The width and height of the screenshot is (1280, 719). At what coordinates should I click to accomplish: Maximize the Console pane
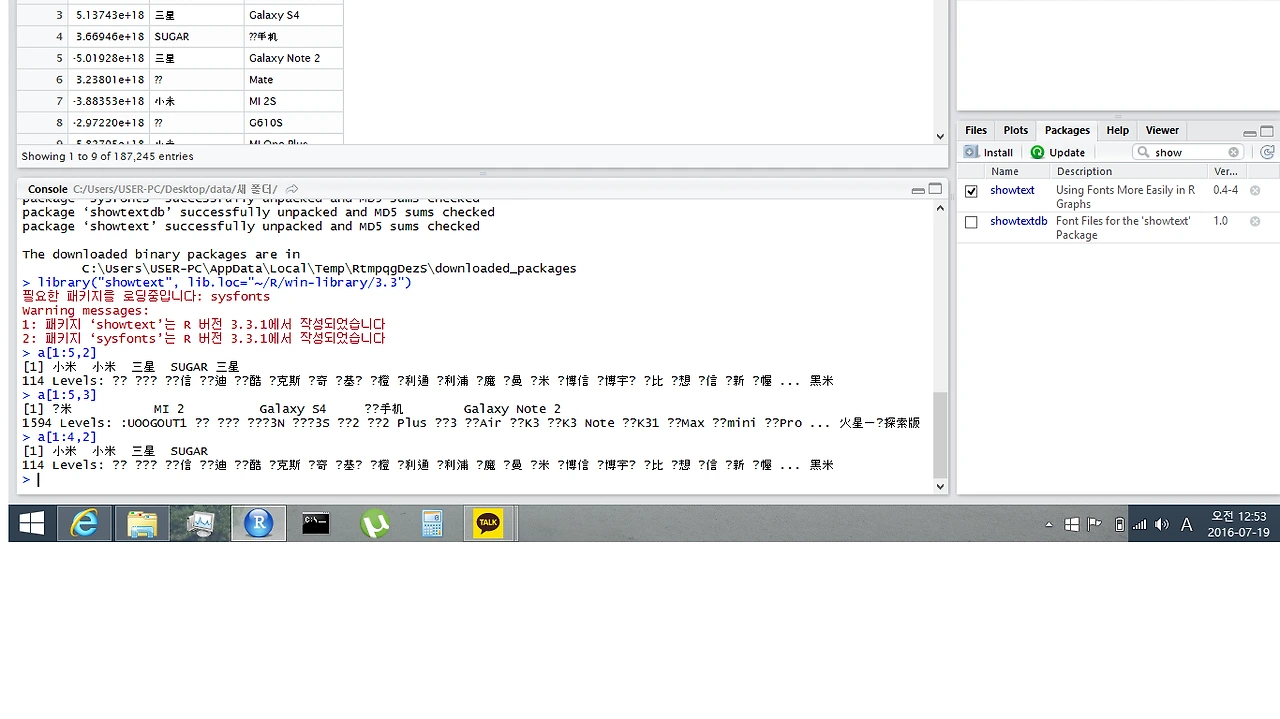(935, 189)
